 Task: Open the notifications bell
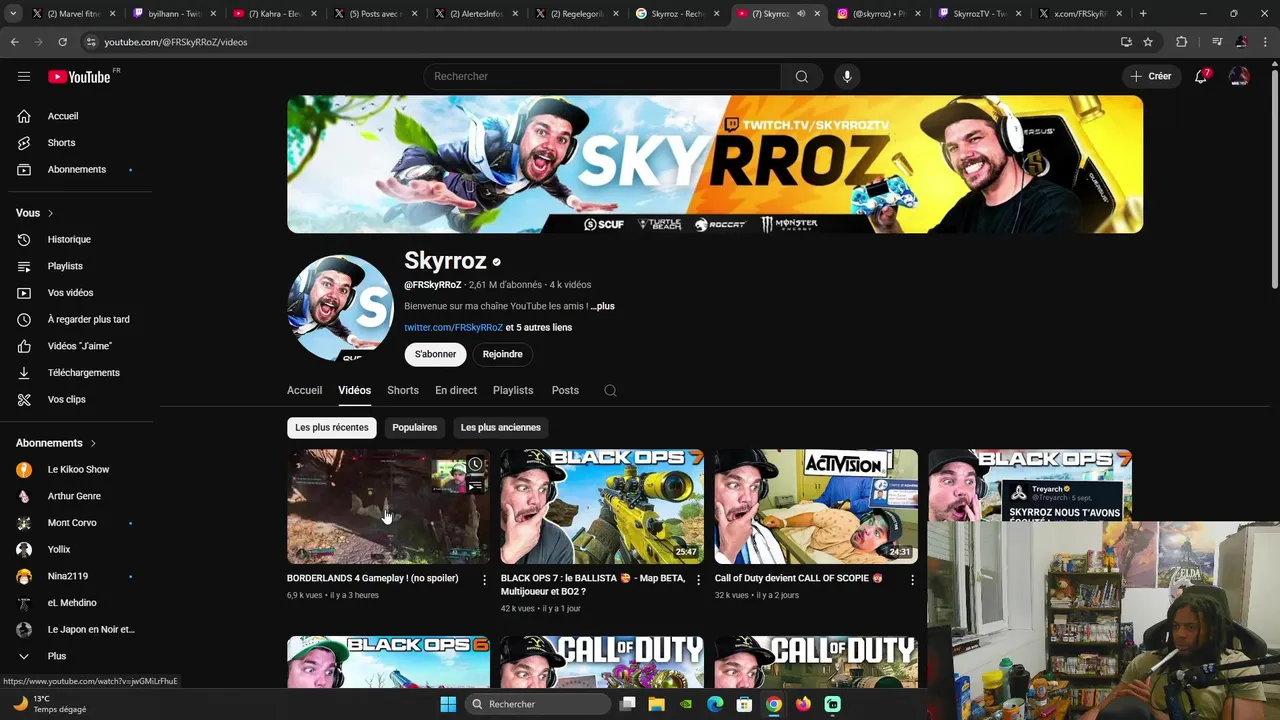click(1202, 76)
